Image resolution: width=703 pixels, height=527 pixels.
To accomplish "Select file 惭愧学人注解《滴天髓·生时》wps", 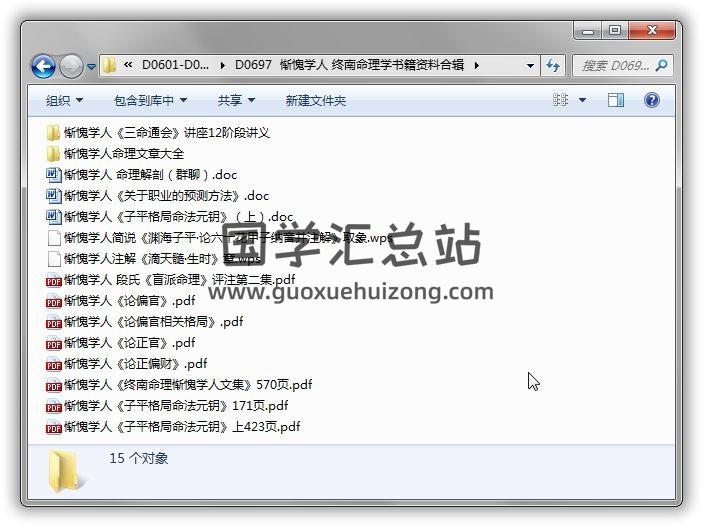I will (162, 259).
